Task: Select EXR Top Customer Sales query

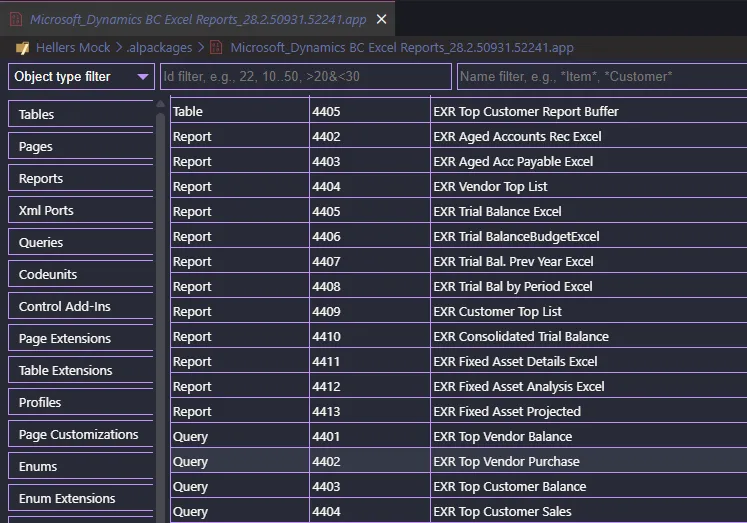Action: click(x=459, y=512)
